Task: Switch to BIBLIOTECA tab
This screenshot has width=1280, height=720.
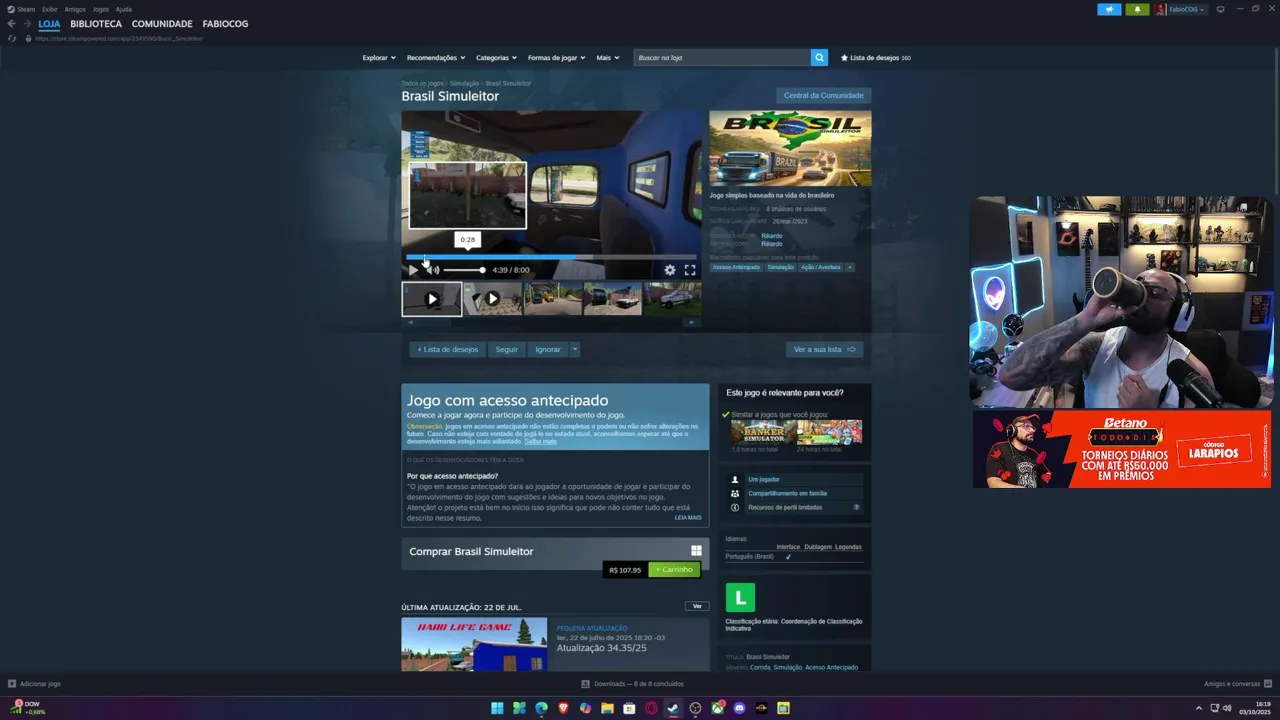Action: (96, 24)
